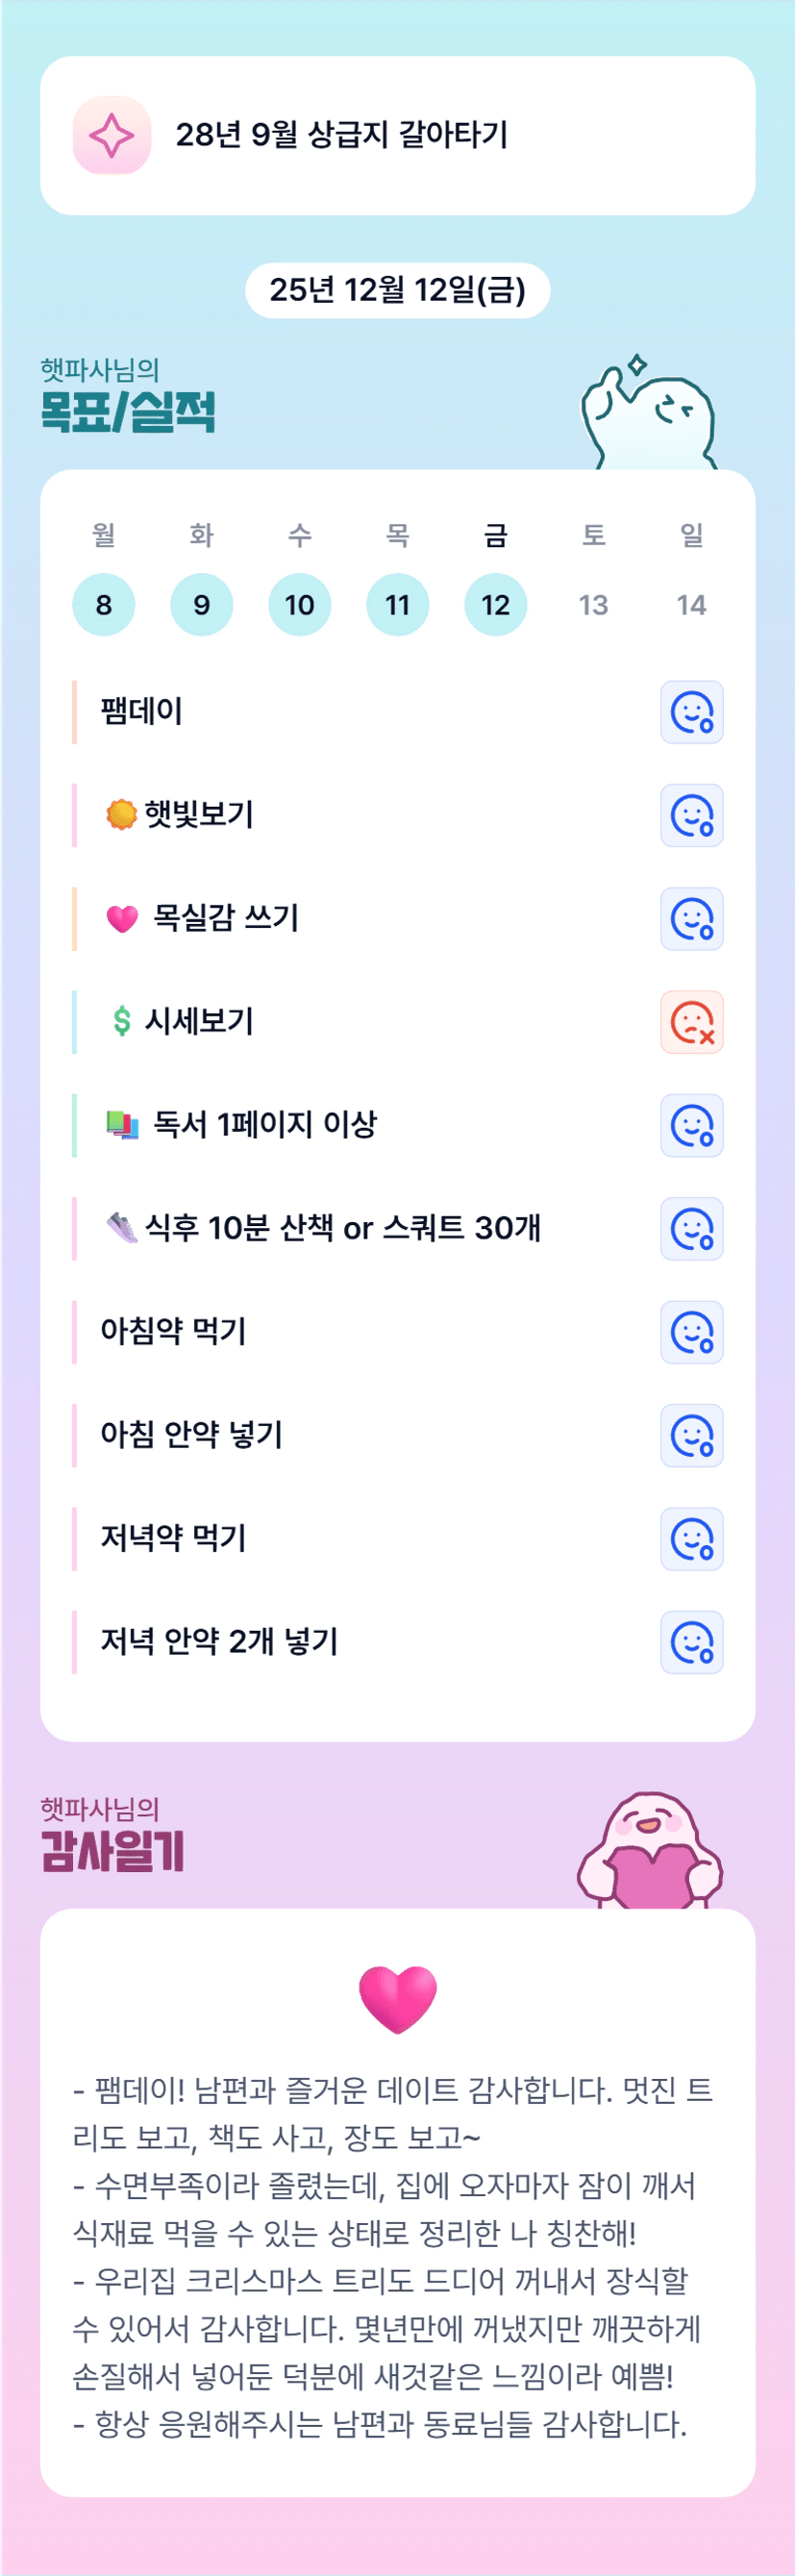Click the smiley icon for 햇빛보기
The width and height of the screenshot is (795, 2576).
click(x=691, y=815)
